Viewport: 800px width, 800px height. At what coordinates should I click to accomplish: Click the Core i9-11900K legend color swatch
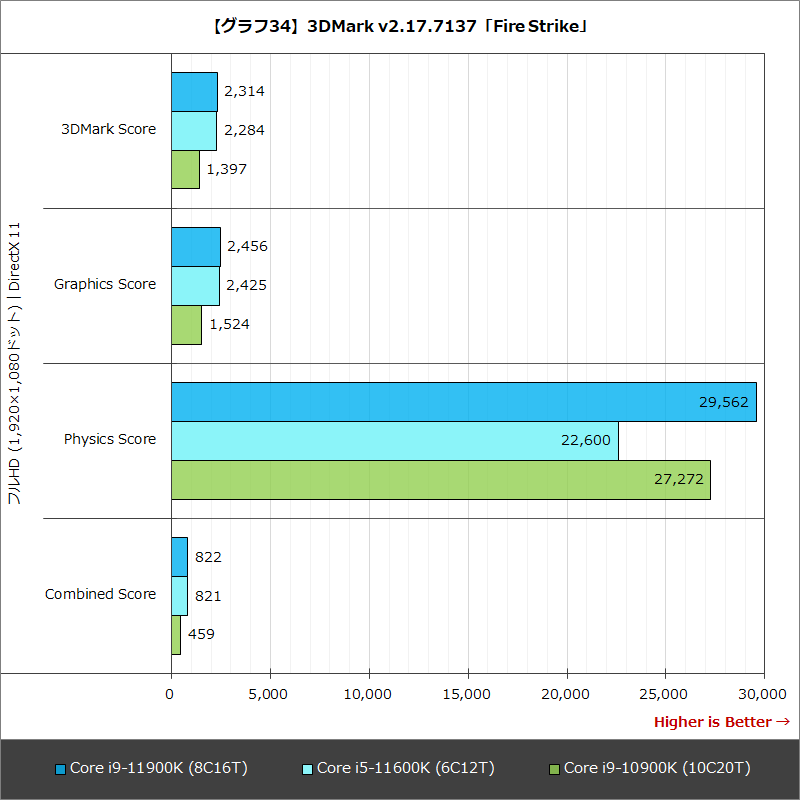pos(62,768)
